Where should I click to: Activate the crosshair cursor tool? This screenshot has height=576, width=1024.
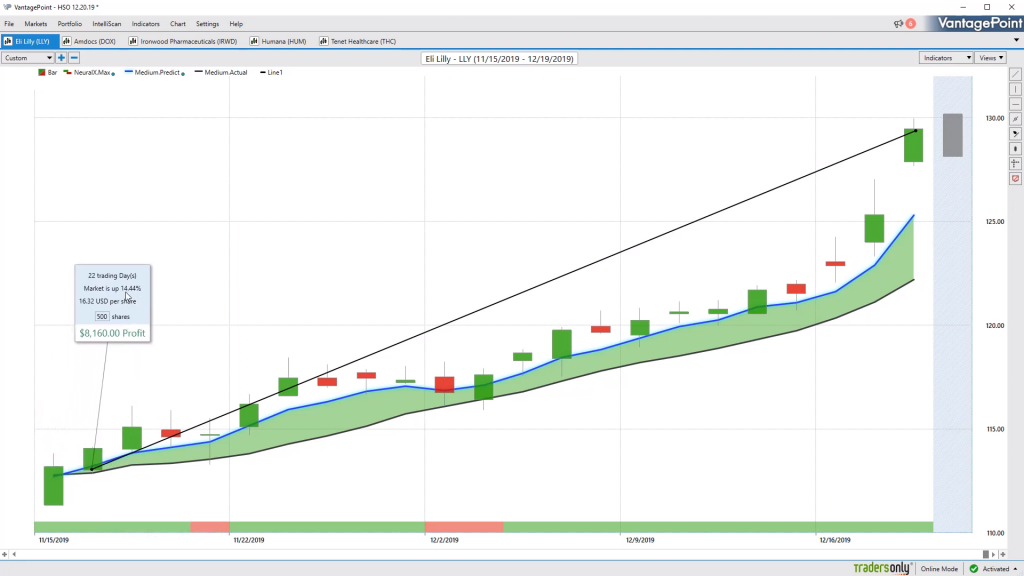point(1016,164)
